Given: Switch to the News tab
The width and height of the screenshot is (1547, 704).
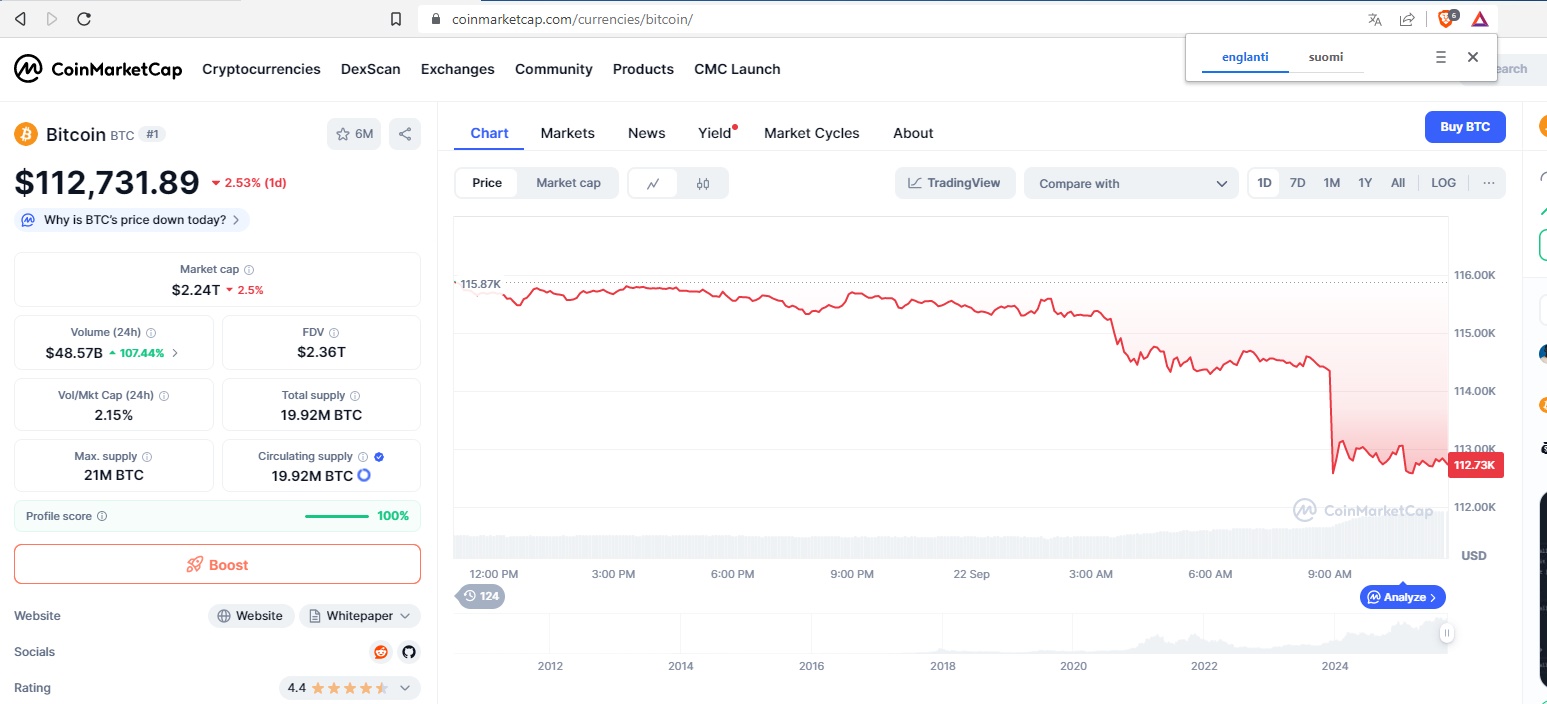Looking at the screenshot, I should click(646, 133).
